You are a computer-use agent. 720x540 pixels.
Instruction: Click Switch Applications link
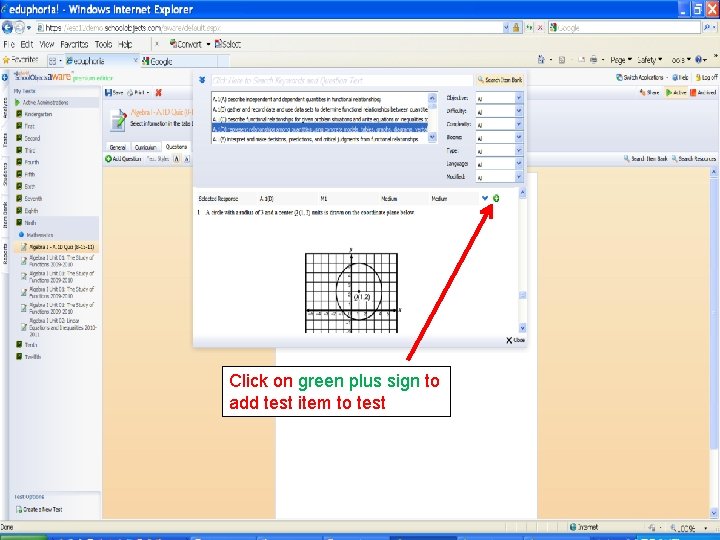tap(640, 78)
